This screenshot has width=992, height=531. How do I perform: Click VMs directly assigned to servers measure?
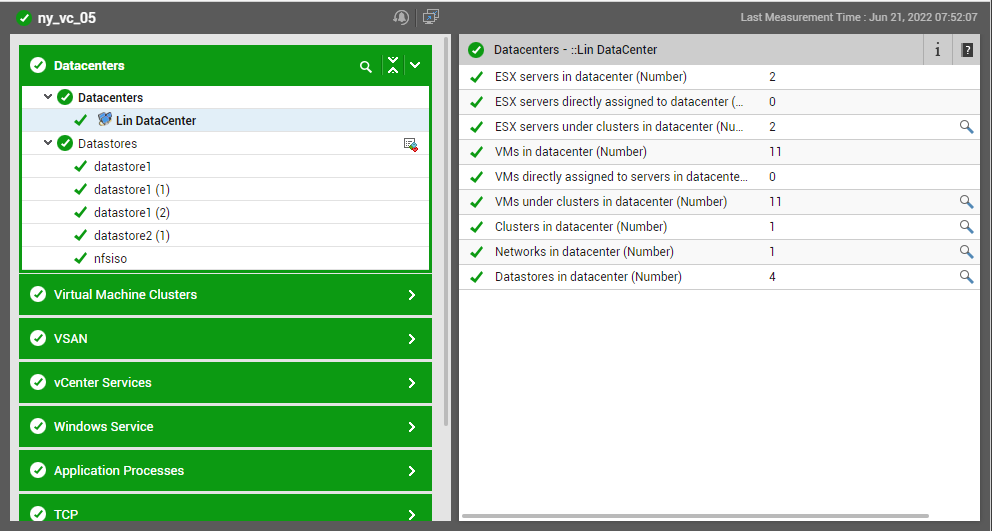click(x=621, y=177)
